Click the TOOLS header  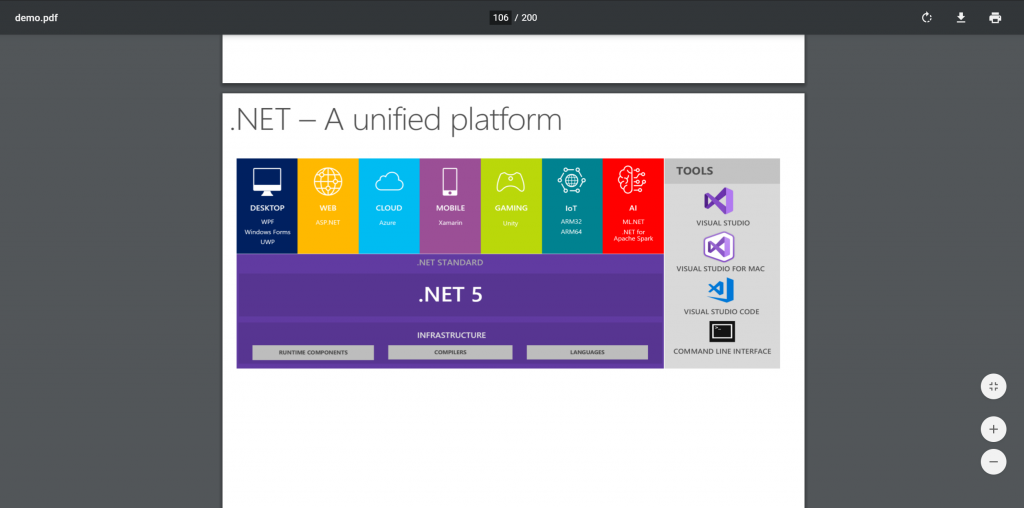pos(694,171)
